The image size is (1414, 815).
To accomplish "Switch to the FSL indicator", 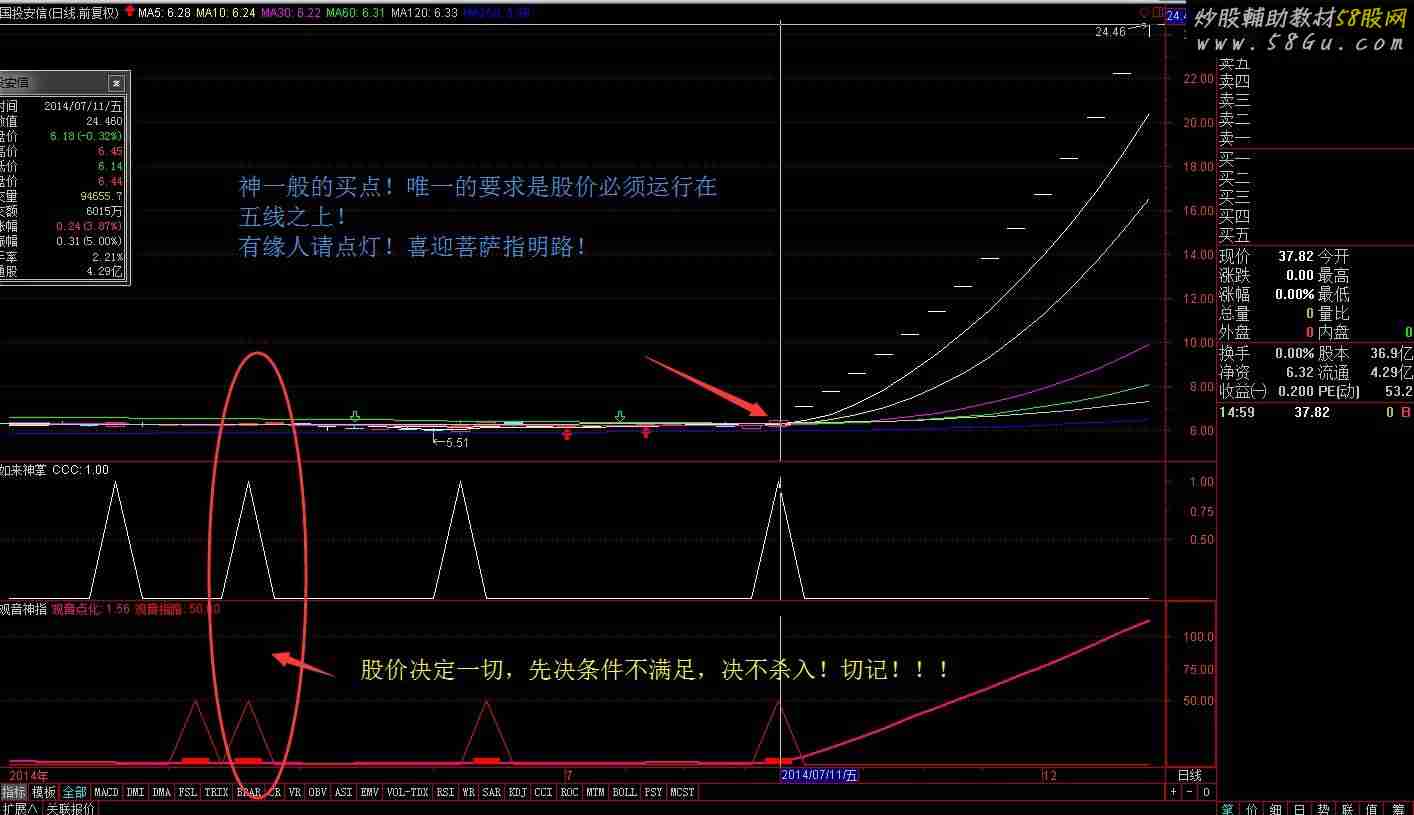I will tap(187, 792).
